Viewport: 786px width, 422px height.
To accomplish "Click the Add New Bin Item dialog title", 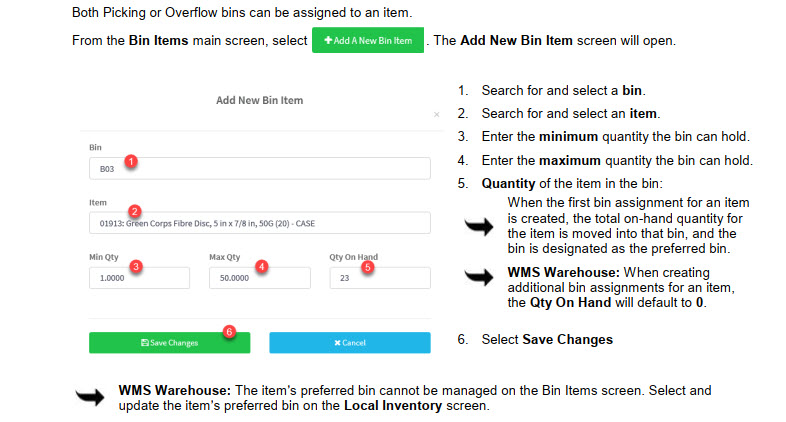I will click(x=259, y=101).
